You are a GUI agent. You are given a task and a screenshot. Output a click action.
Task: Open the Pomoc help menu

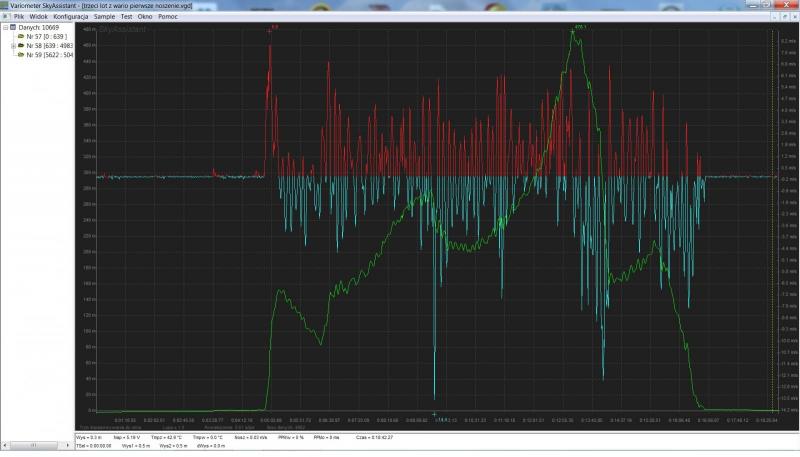[x=168, y=17]
